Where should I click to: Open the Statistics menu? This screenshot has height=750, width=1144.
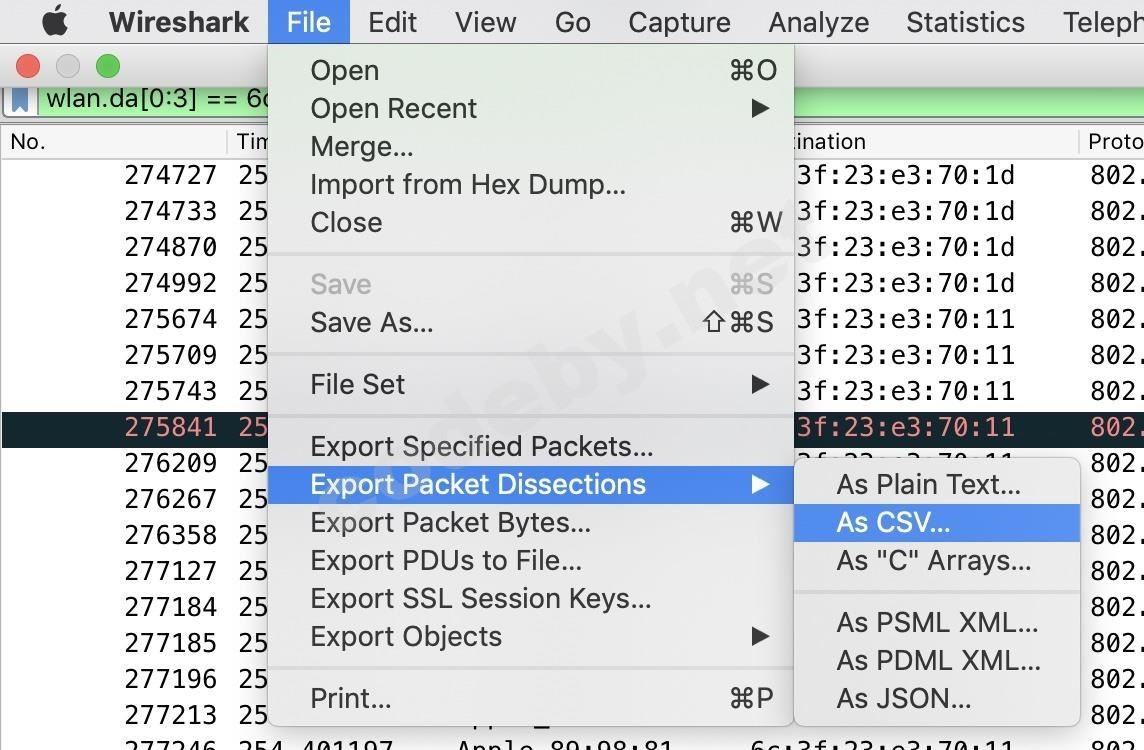[x=965, y=22]
